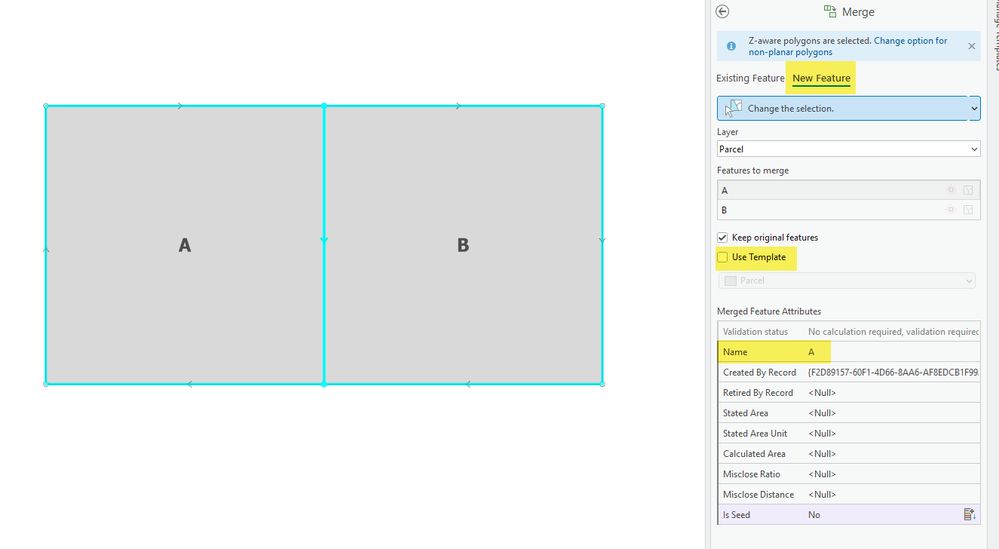Click the bottom middle vertex shared by both parcels
Viewport: 999px width, 549px height.
coord(324,384)
